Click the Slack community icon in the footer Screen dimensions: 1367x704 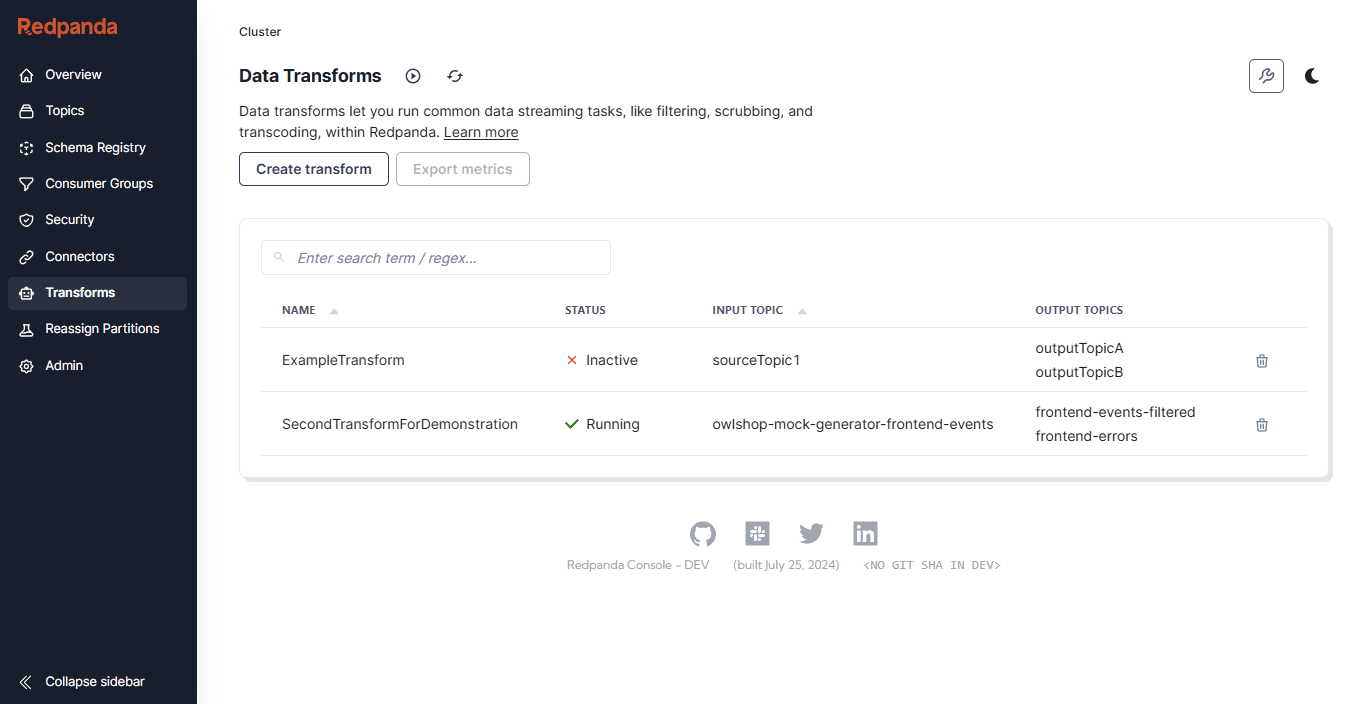[757, 533]
